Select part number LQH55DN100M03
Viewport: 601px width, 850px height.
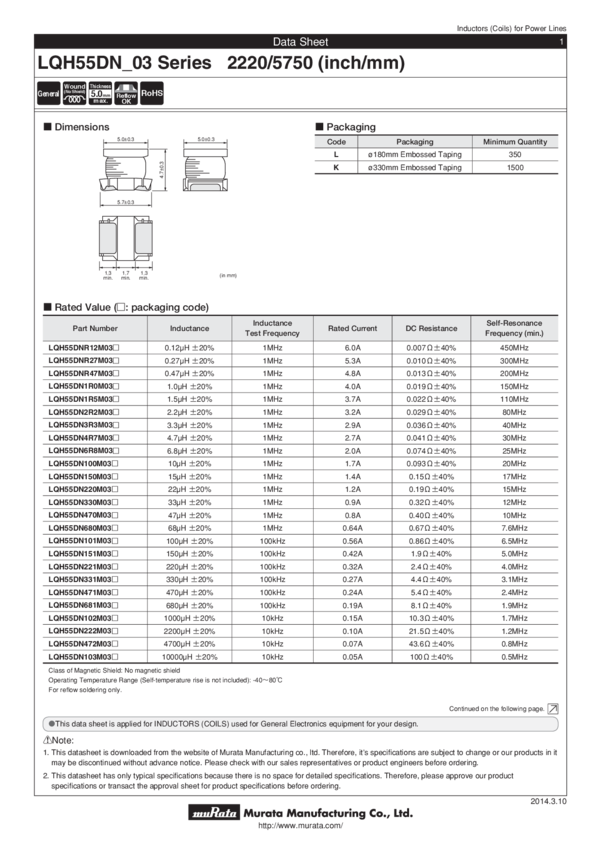coord(83,463)
